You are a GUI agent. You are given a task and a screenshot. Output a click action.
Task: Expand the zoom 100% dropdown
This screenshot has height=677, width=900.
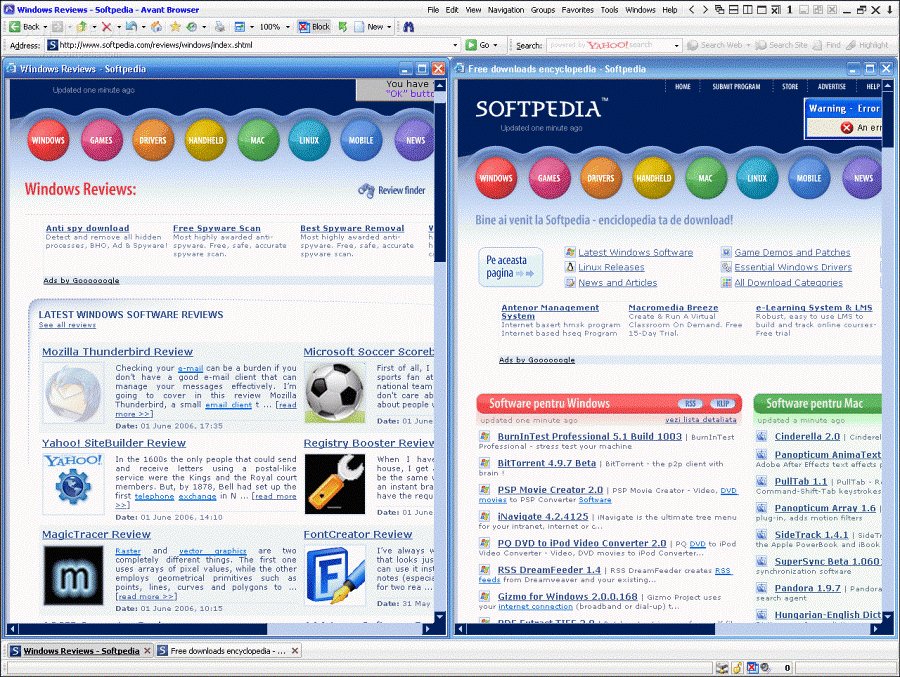click(x=288, y=27)
